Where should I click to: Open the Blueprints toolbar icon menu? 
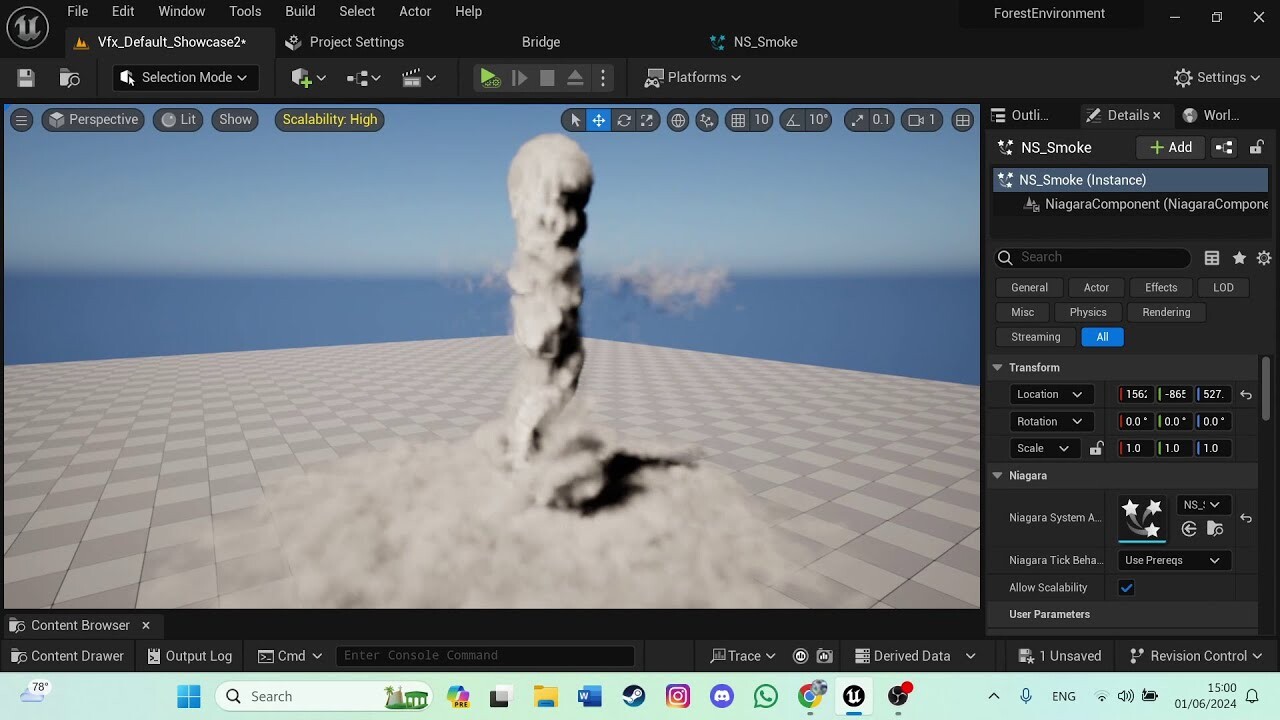(357, 78)
